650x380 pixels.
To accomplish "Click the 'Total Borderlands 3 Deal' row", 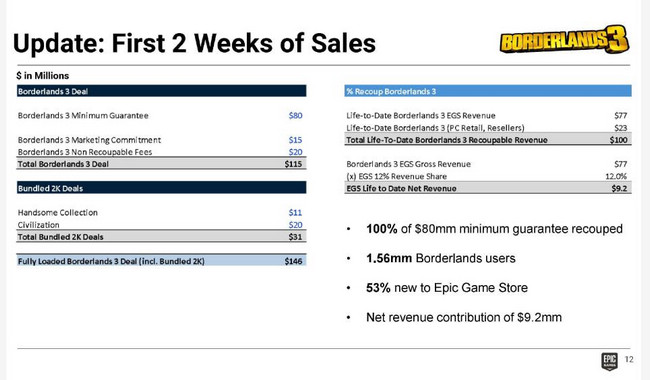I will 162,164.
